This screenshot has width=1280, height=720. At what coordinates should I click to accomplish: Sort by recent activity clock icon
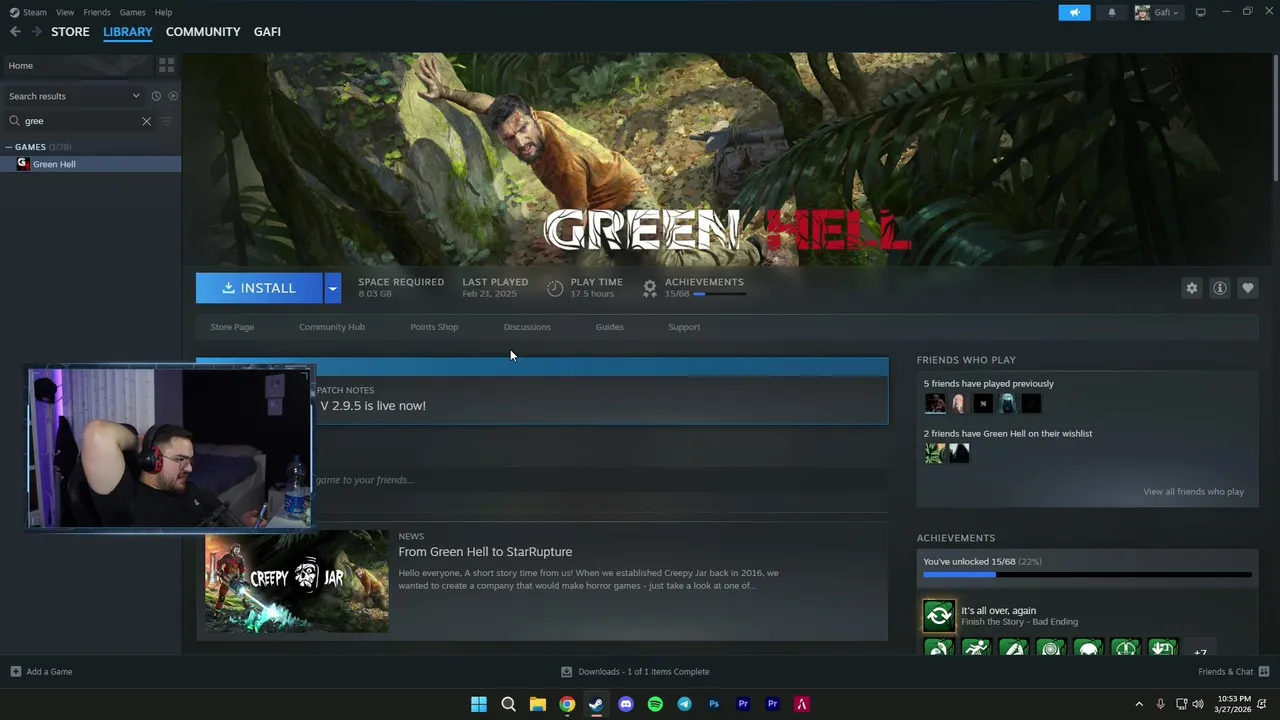click(156, 96)
